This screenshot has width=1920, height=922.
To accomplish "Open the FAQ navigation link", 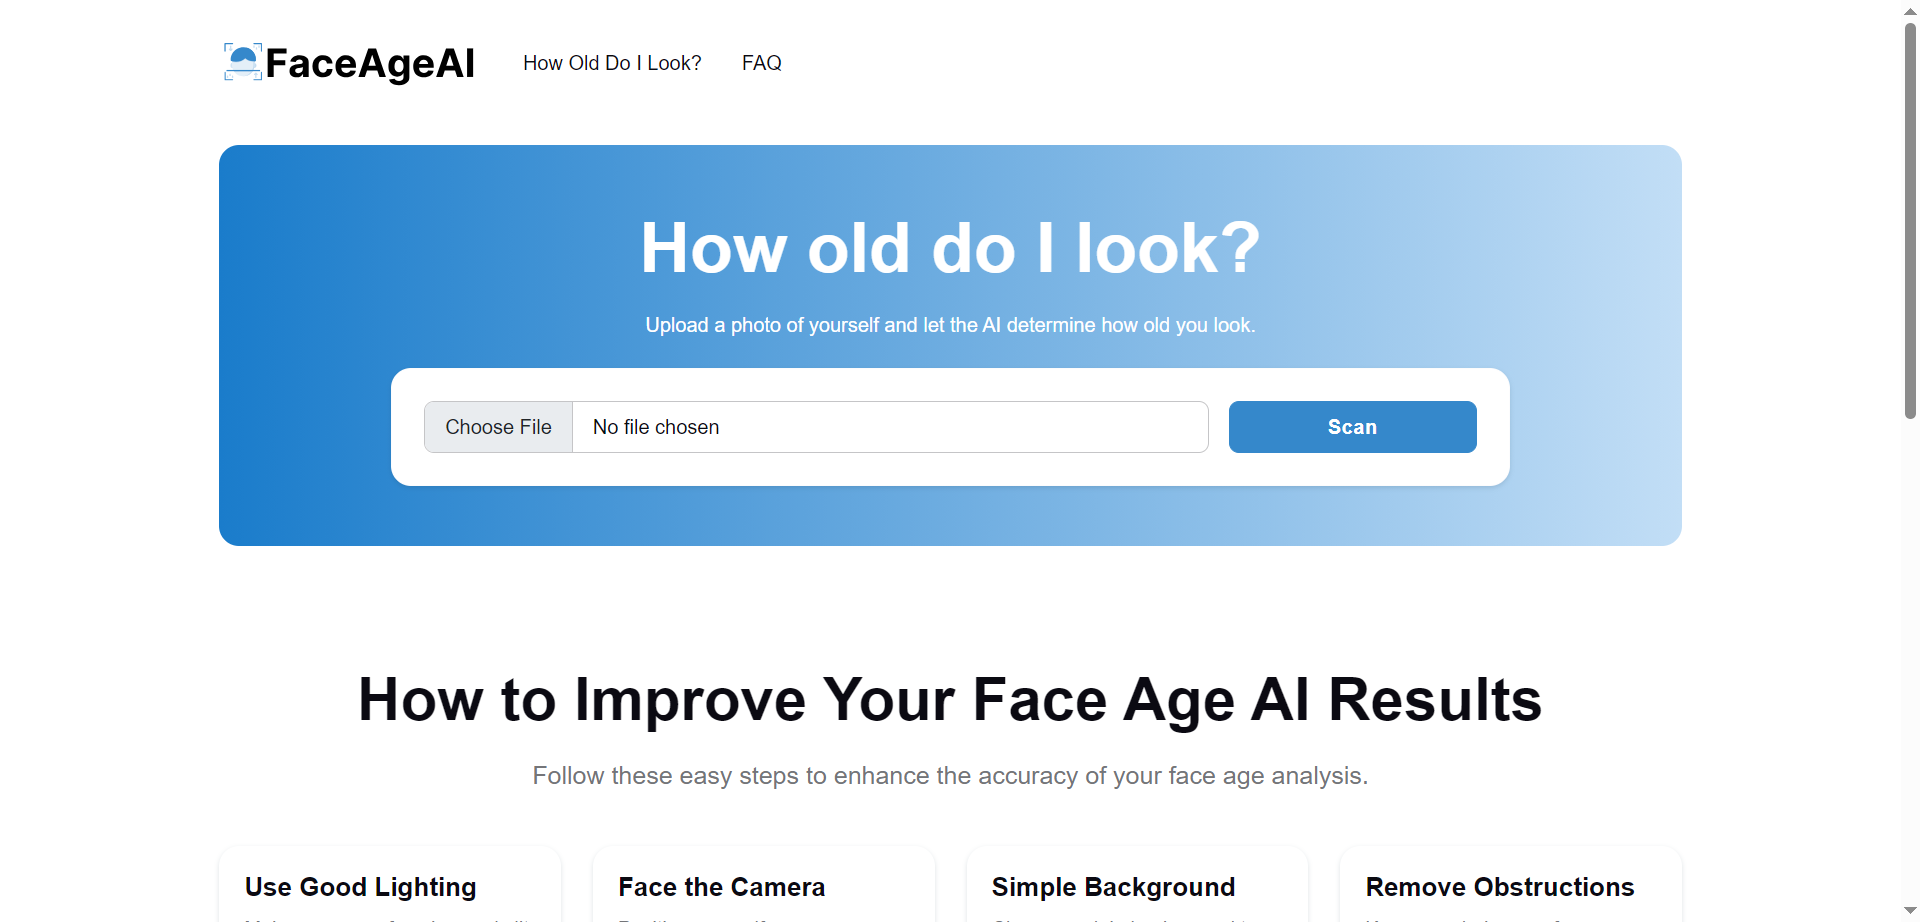I will [x=762, y=63].
